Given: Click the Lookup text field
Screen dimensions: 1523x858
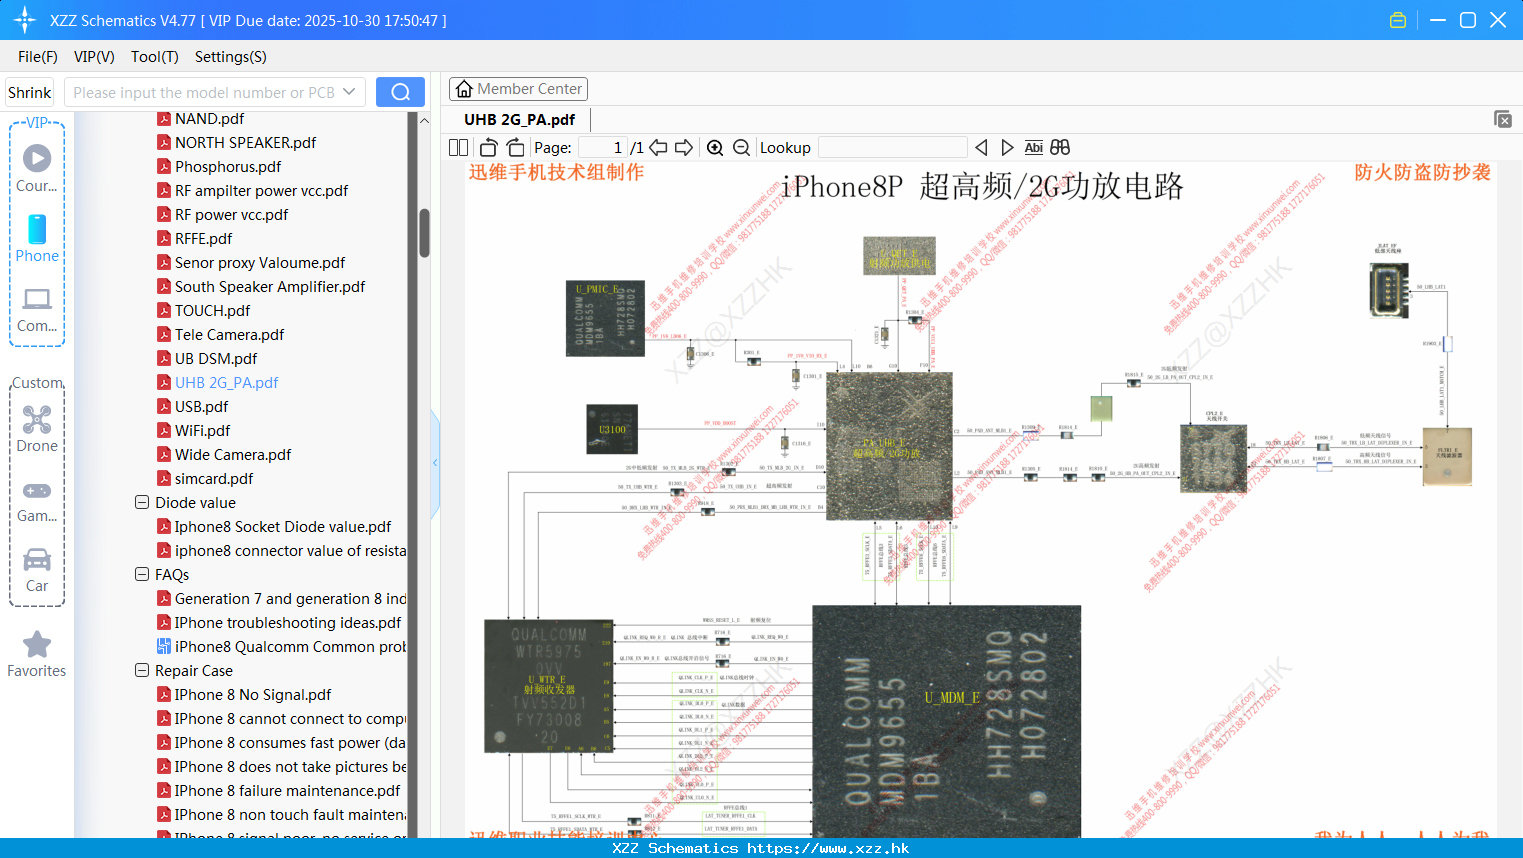Looking at the screenshot, I should pos(892,147).
